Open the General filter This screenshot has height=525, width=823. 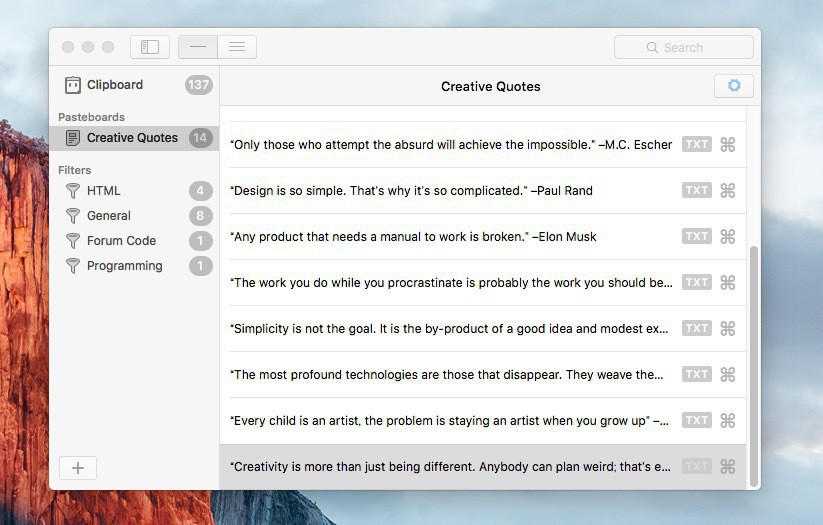(135, 216)
